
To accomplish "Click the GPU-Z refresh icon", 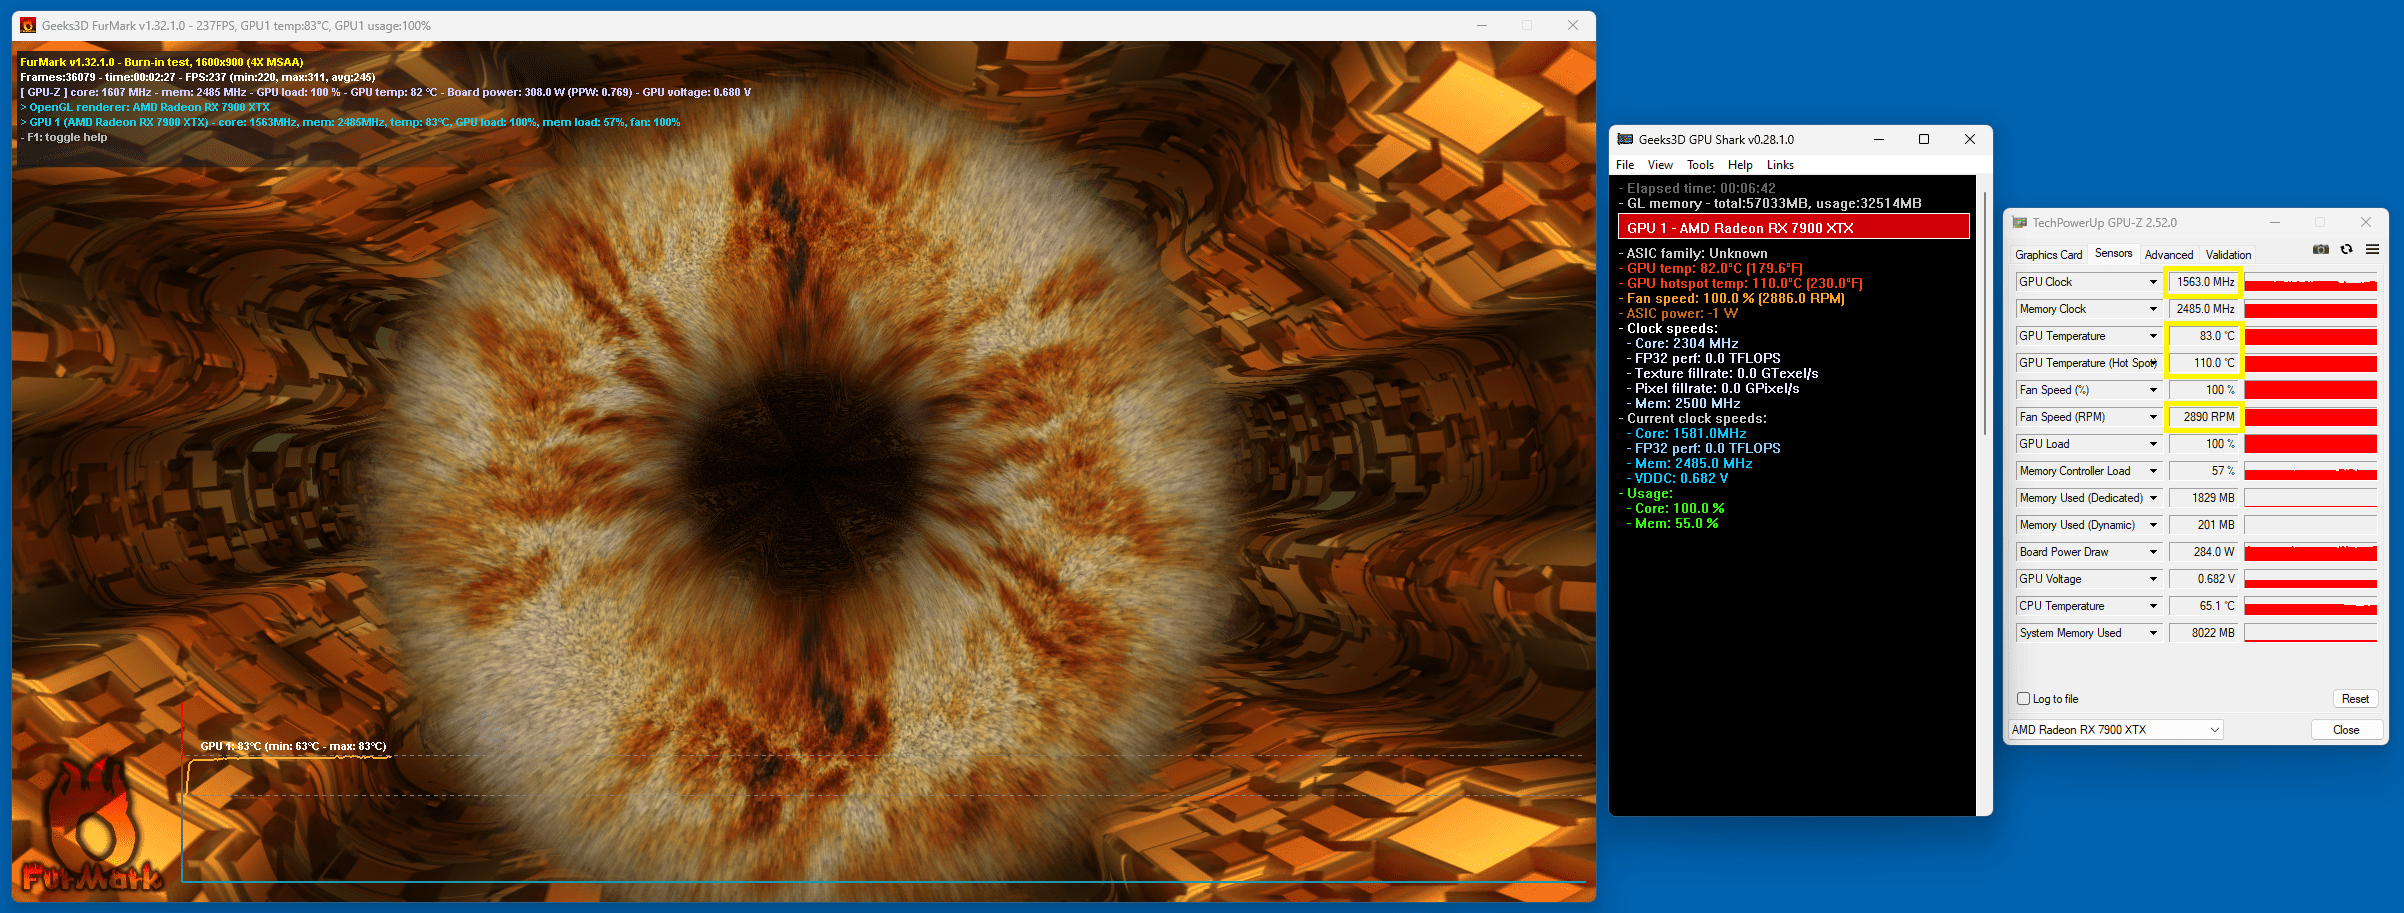I will point(2347,250).
